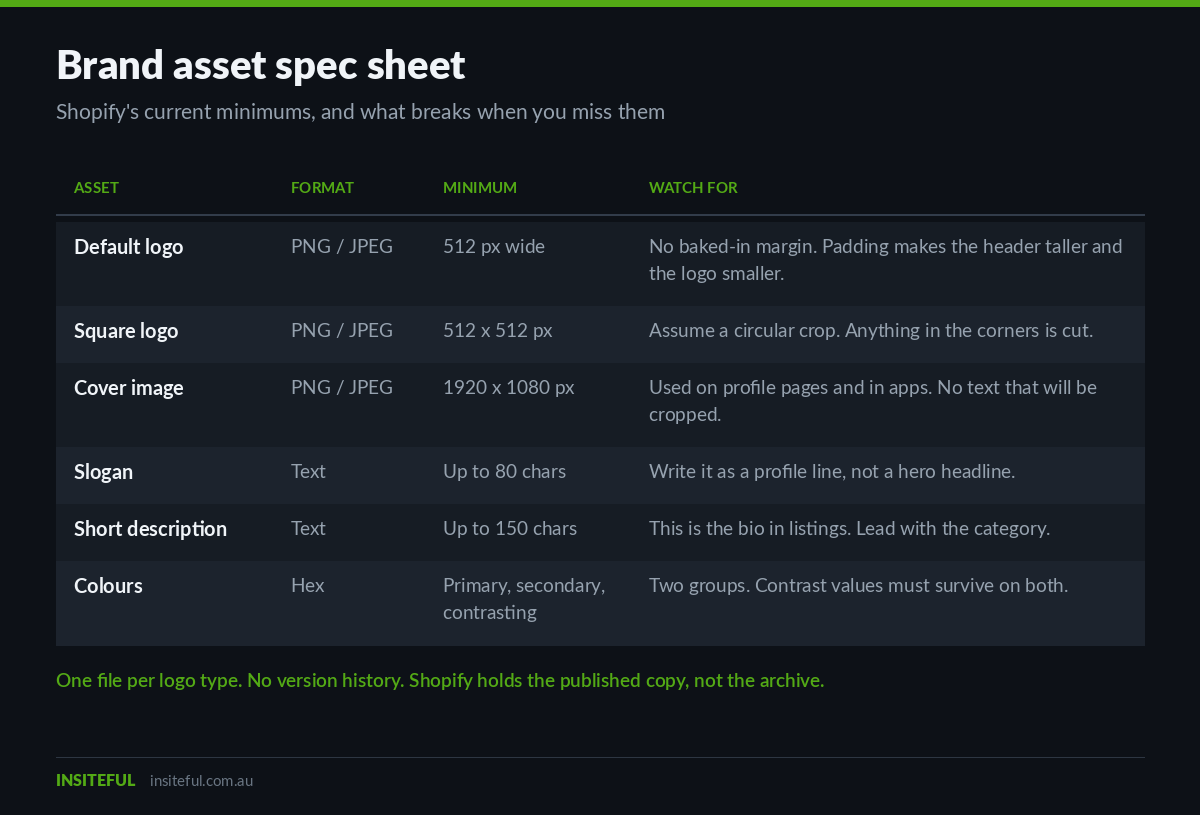Click the 'Two groups. Contrast values' note
This screenshot has width=1200, height=815.
click(x=858, y=585)
